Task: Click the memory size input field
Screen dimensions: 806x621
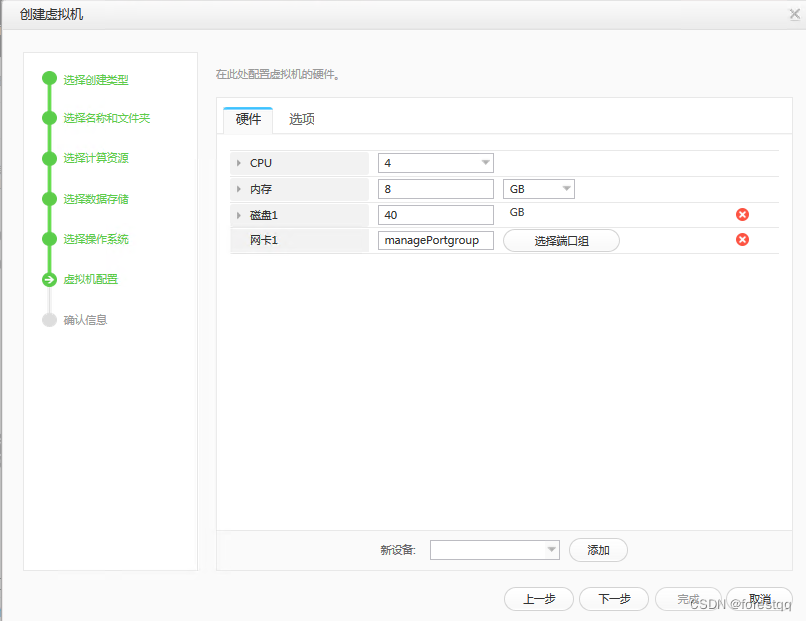Action: [x=435, y=189]
